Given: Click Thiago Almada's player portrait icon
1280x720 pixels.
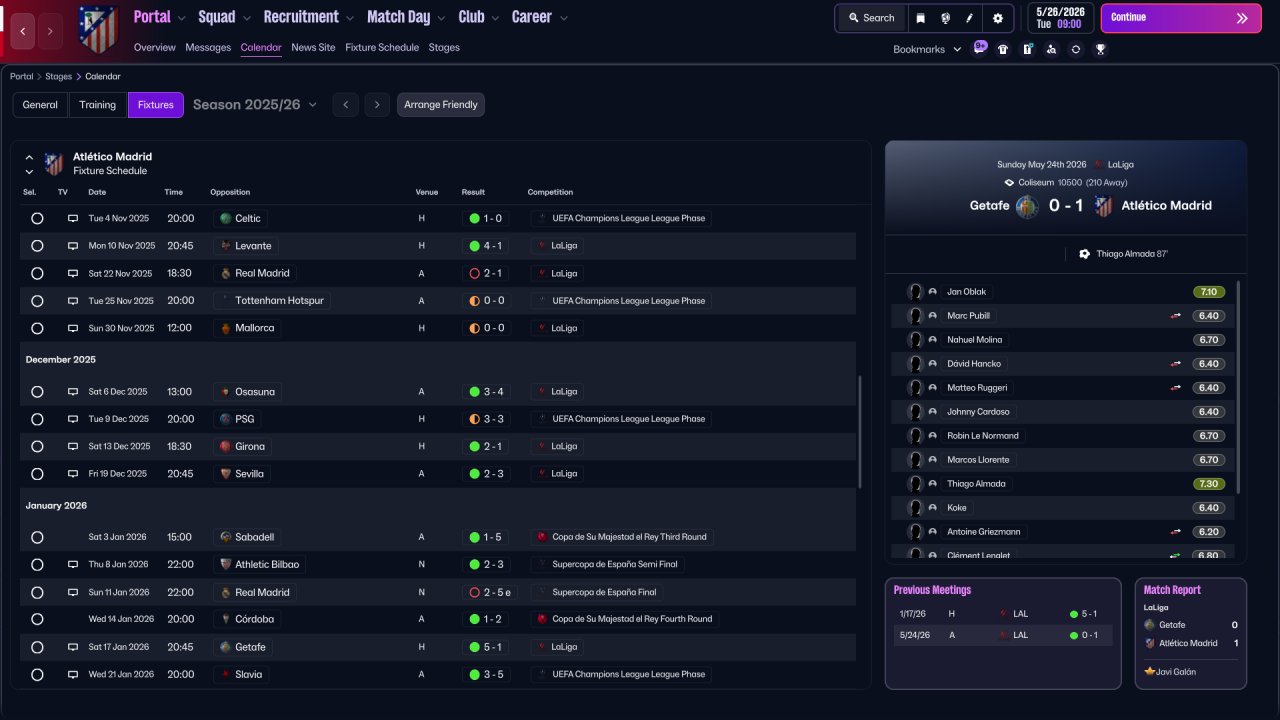Looking at the screenshot, I should (915, 484).
